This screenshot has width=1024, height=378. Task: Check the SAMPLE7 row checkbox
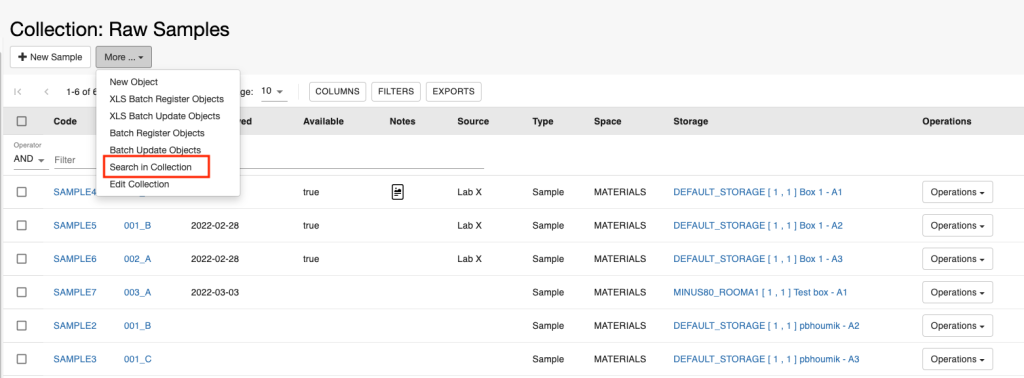click(22, 292)
